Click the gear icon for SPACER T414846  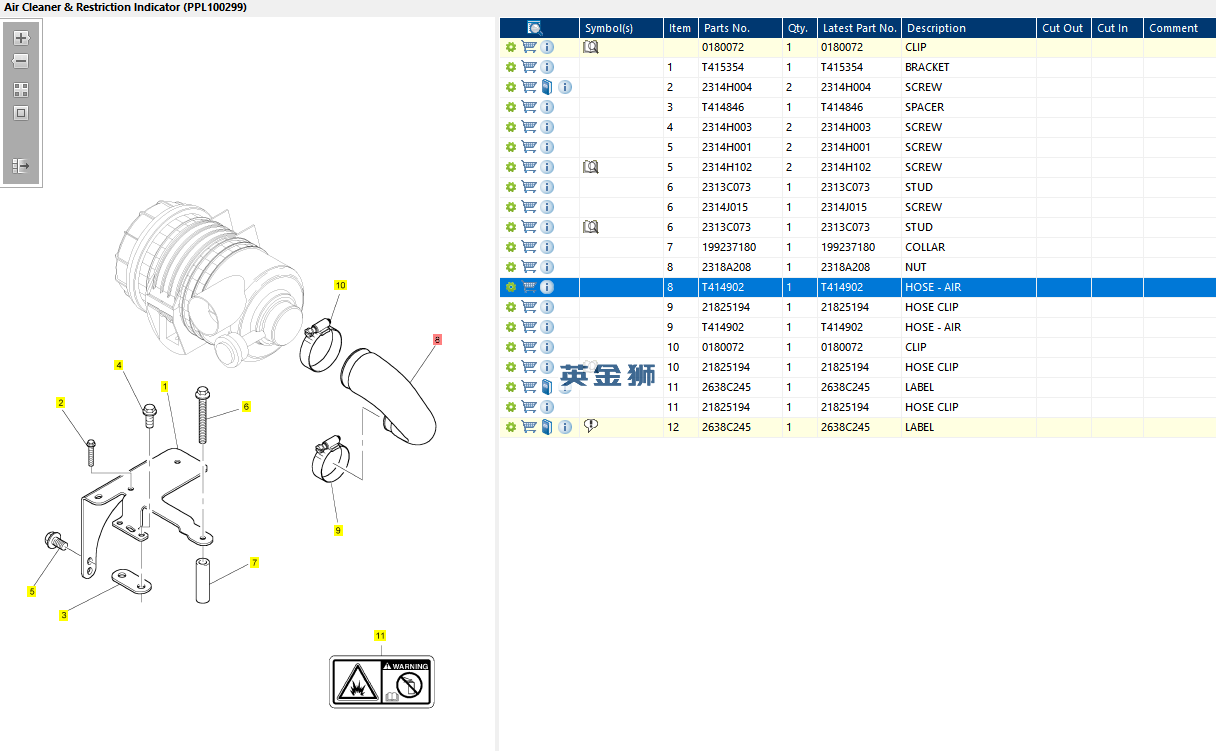pyautogui.click(x=510, y=107)
